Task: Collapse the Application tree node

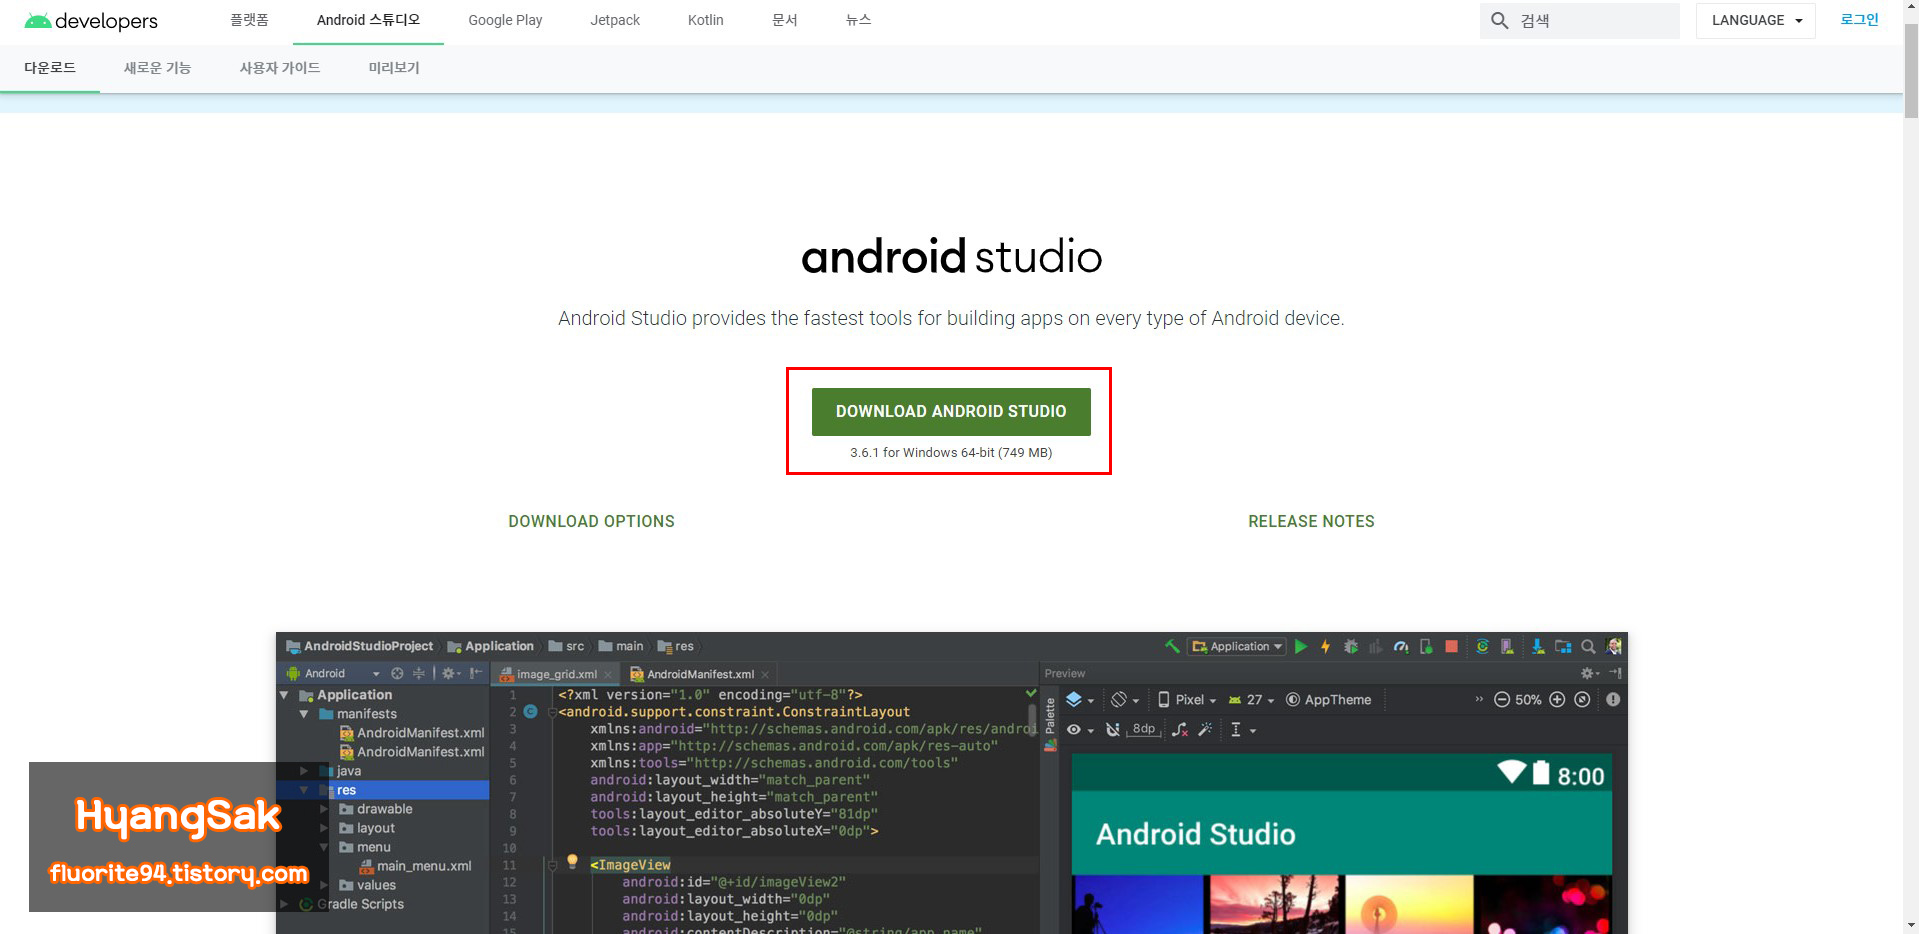Action: (284, 695)
